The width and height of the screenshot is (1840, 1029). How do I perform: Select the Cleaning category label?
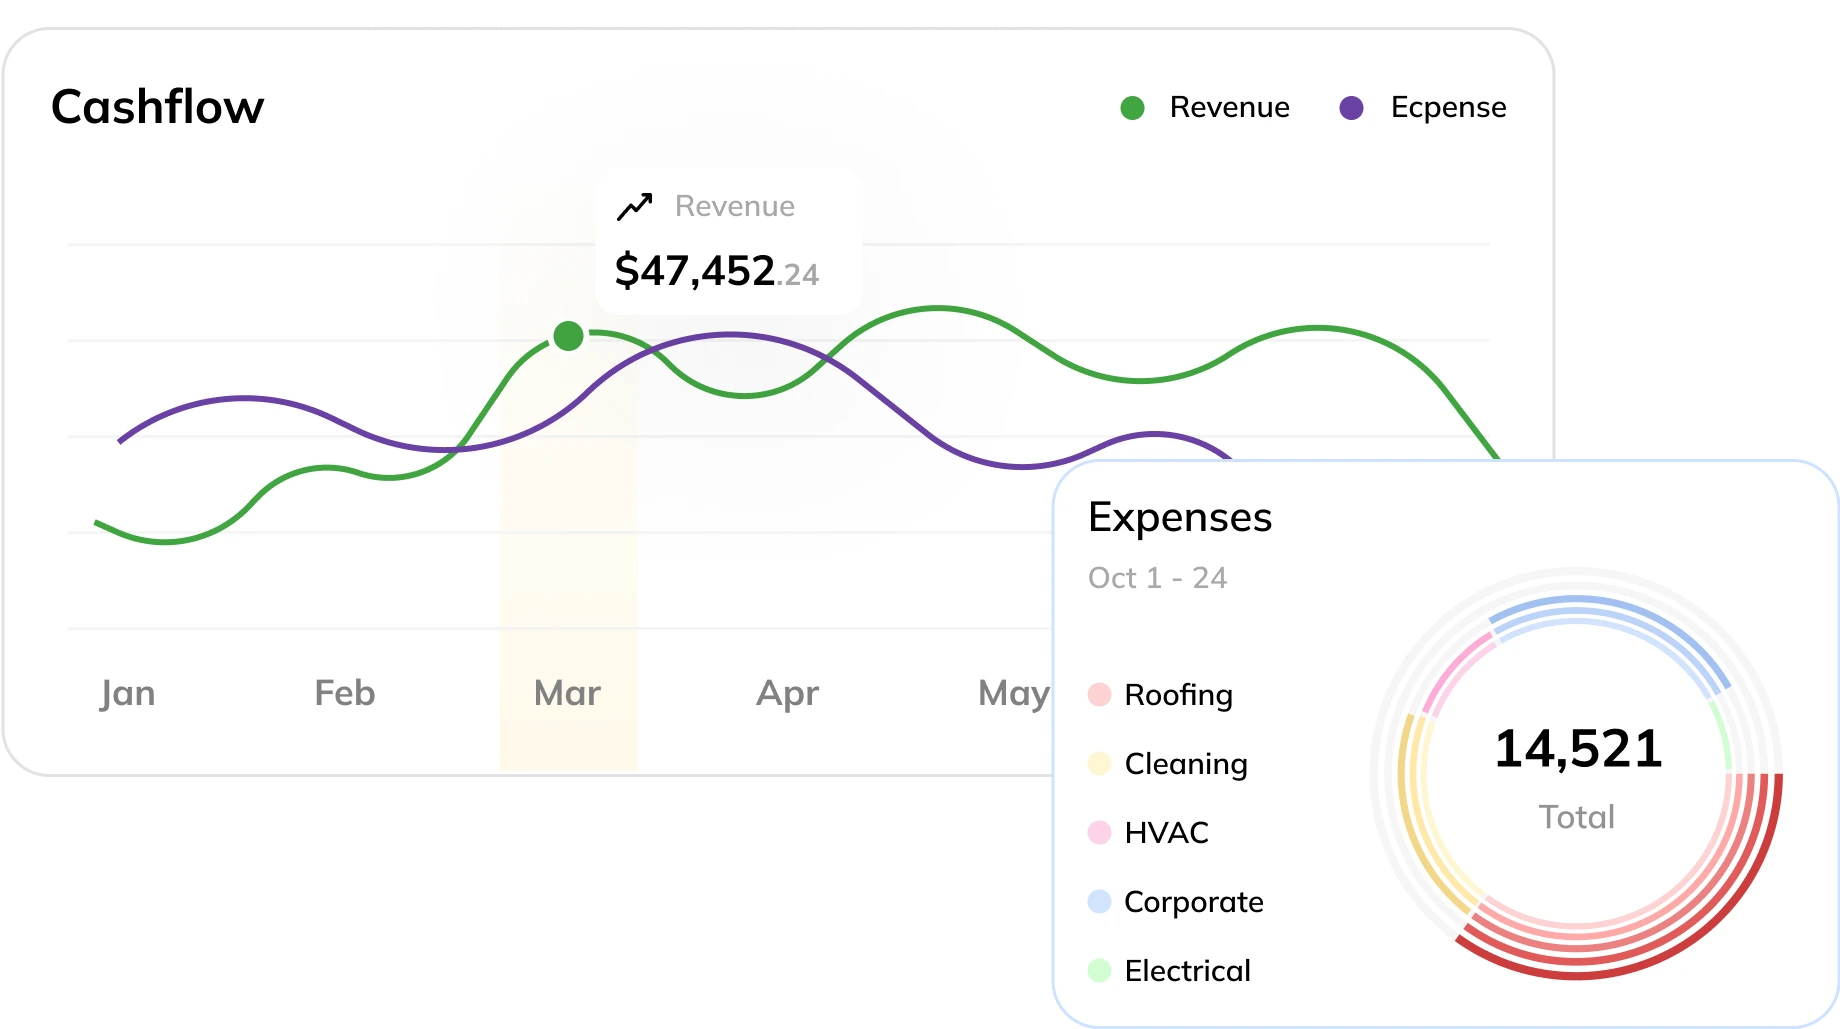tap(1186, 764)
